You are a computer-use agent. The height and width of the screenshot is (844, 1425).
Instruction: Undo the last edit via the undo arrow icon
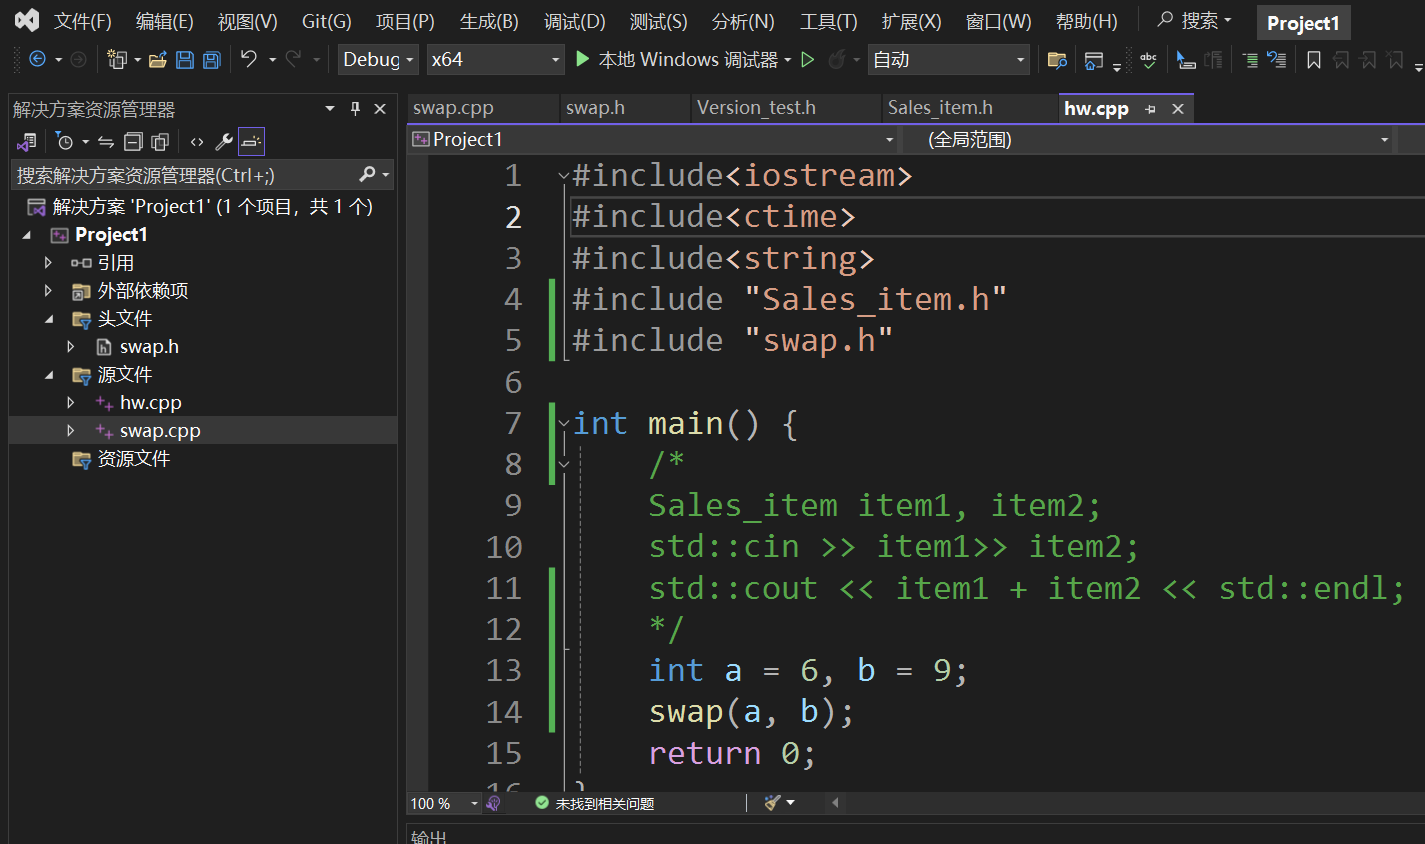(249, 60)
